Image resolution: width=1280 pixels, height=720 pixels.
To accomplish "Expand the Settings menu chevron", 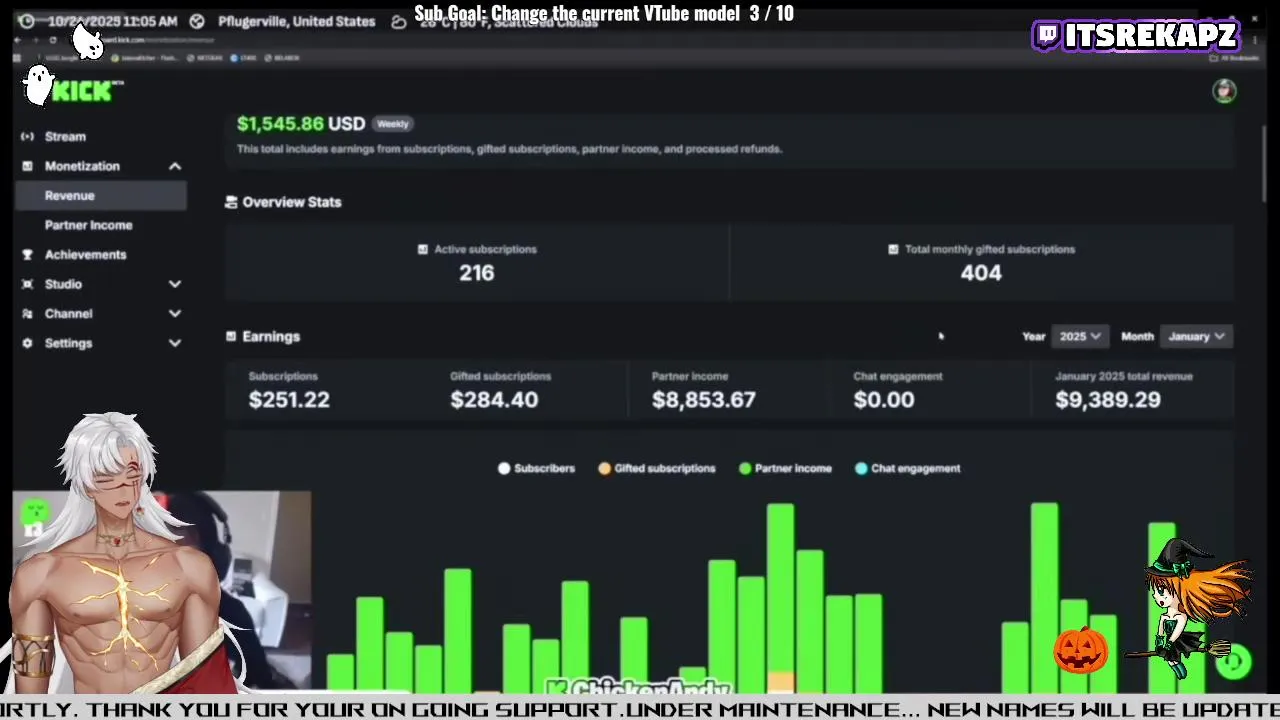I will click(x=175, y=343).
